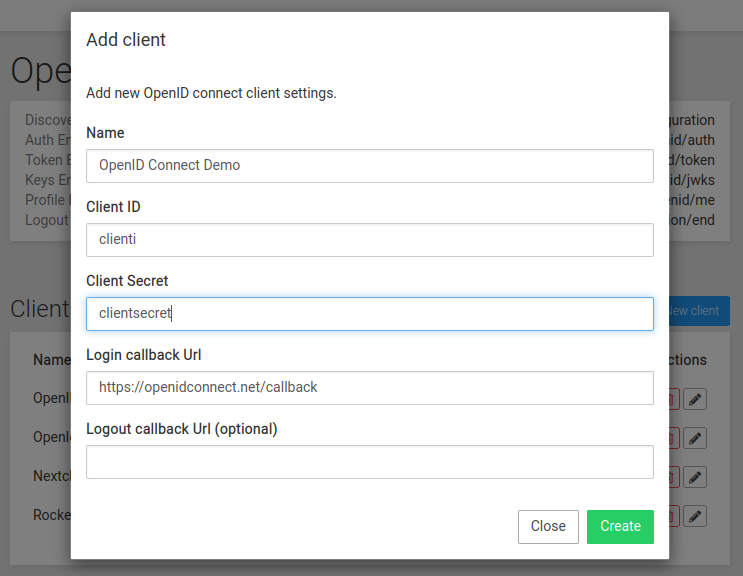Dismiss the dialog with the Close button
Image resolution: width=743 pixels, height=576 pixels.
[548, 527]
